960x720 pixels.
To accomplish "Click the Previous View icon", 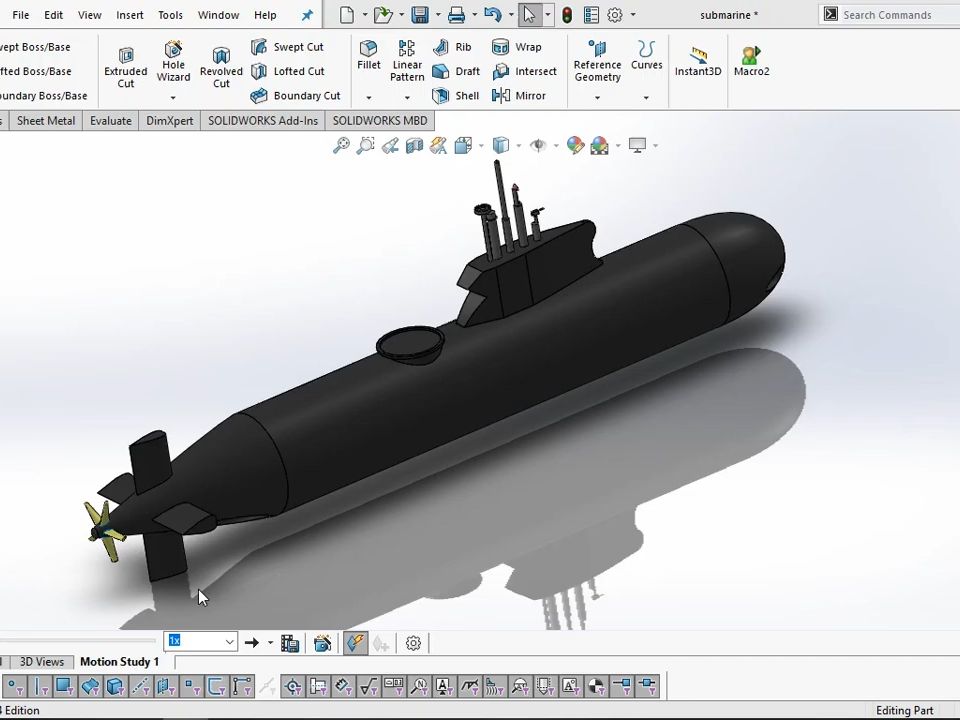I will [390, 145].
